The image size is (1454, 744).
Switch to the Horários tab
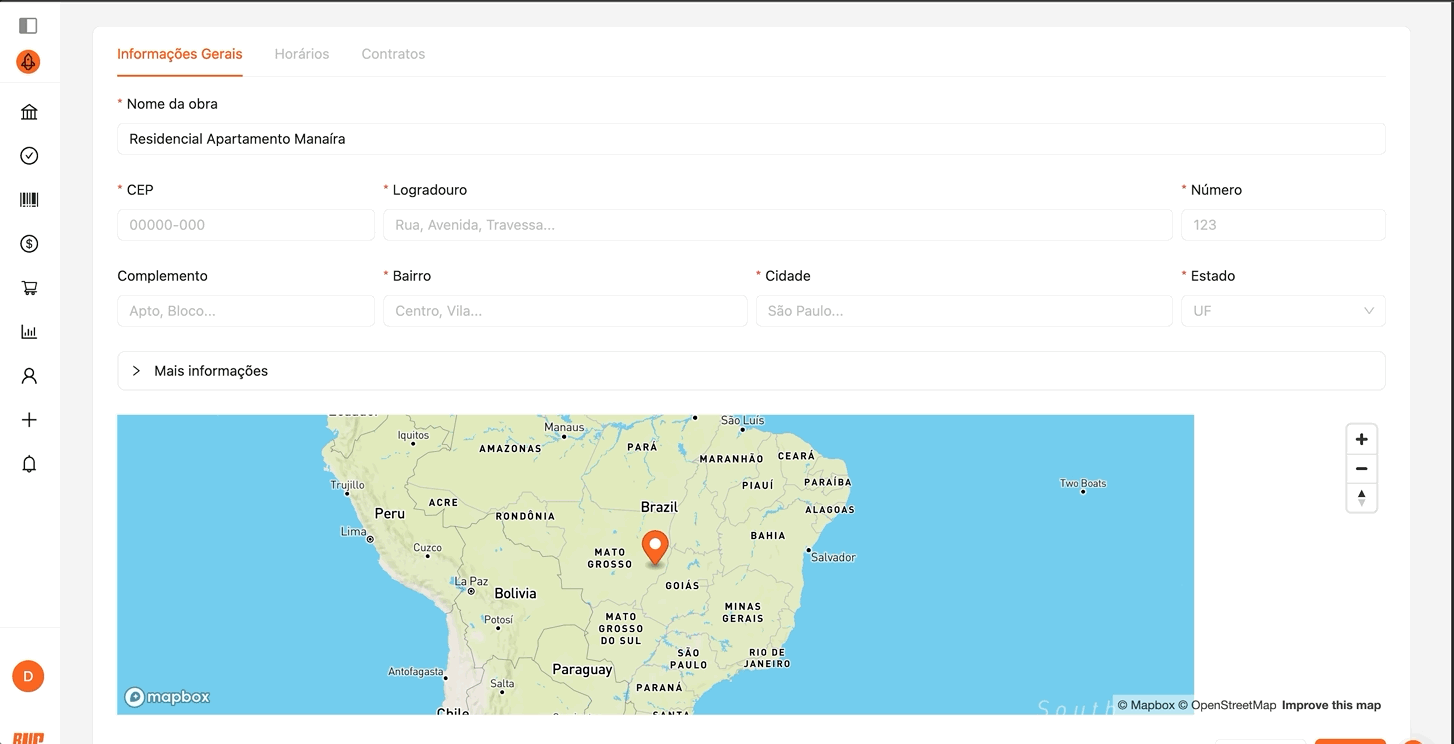[302, 54]
